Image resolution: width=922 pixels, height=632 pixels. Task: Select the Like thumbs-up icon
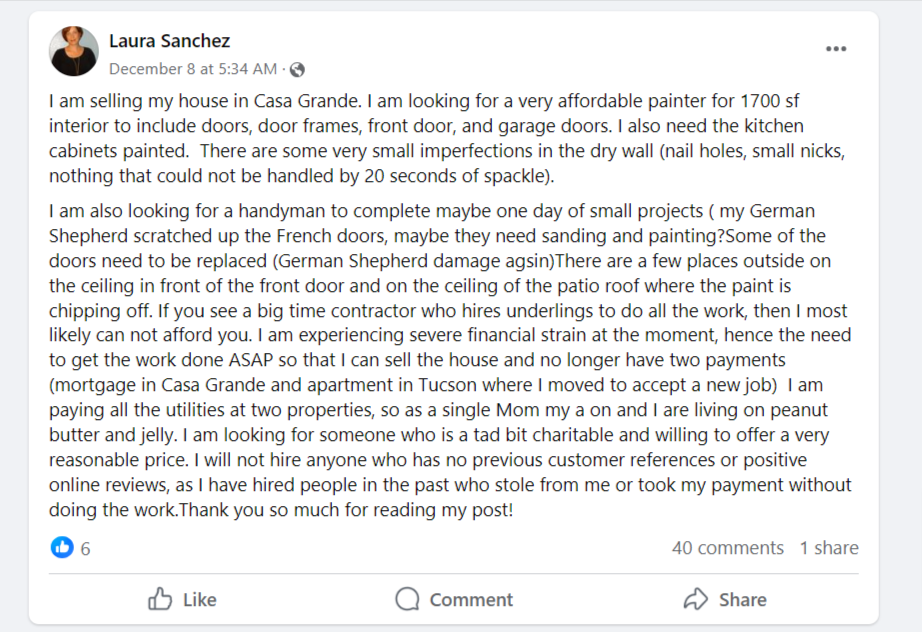coord(160,599)
